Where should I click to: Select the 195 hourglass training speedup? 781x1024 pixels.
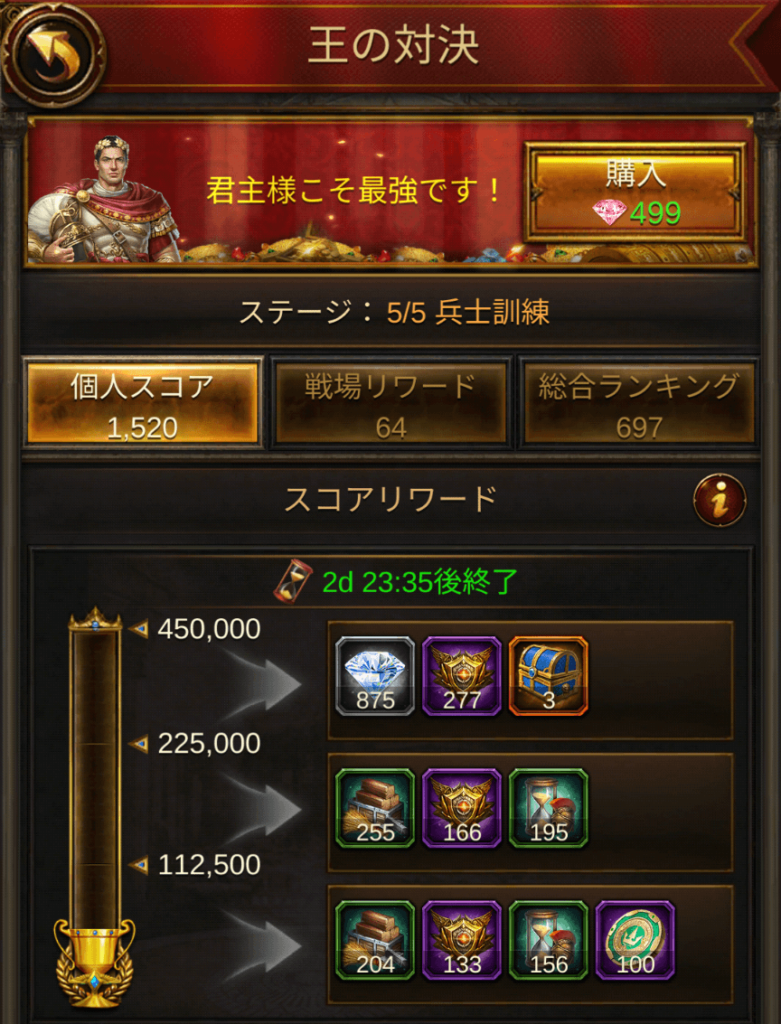click(549, 808)
